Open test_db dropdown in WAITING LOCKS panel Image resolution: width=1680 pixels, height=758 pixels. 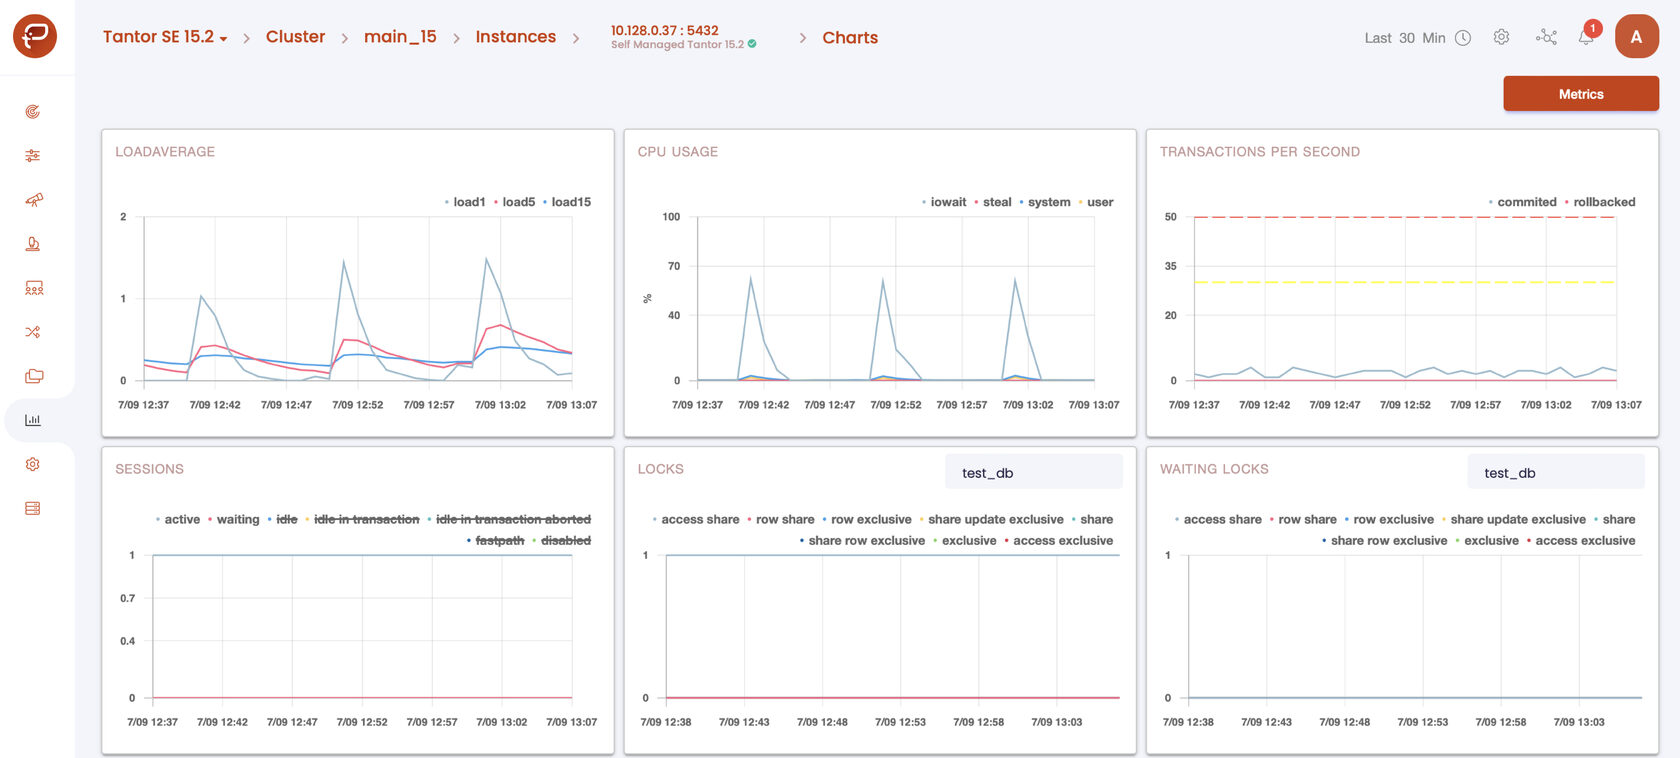point(1556,473)
